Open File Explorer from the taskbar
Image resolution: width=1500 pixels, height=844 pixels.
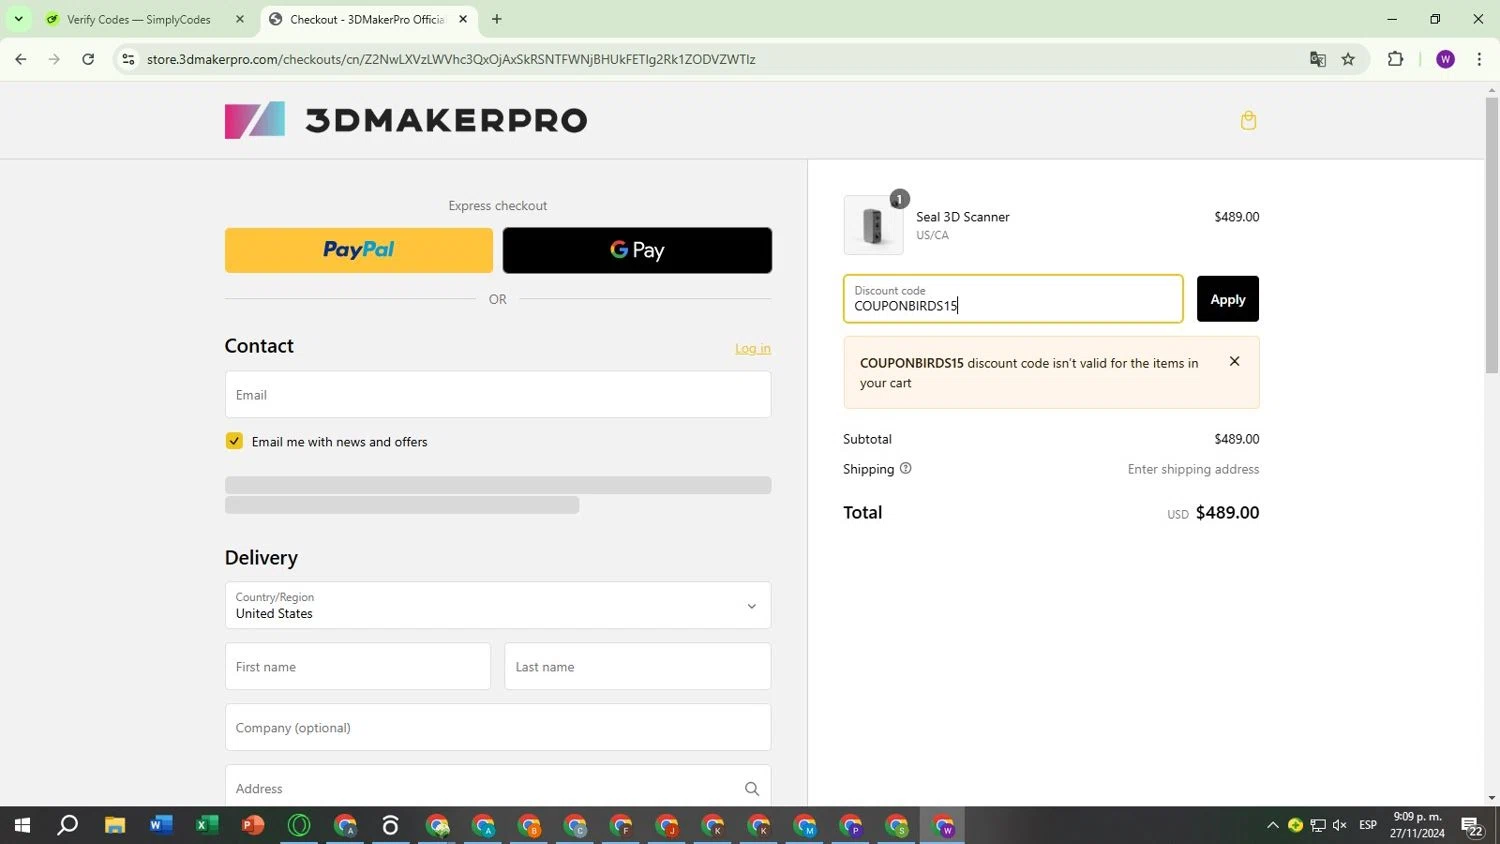[115, 825]
